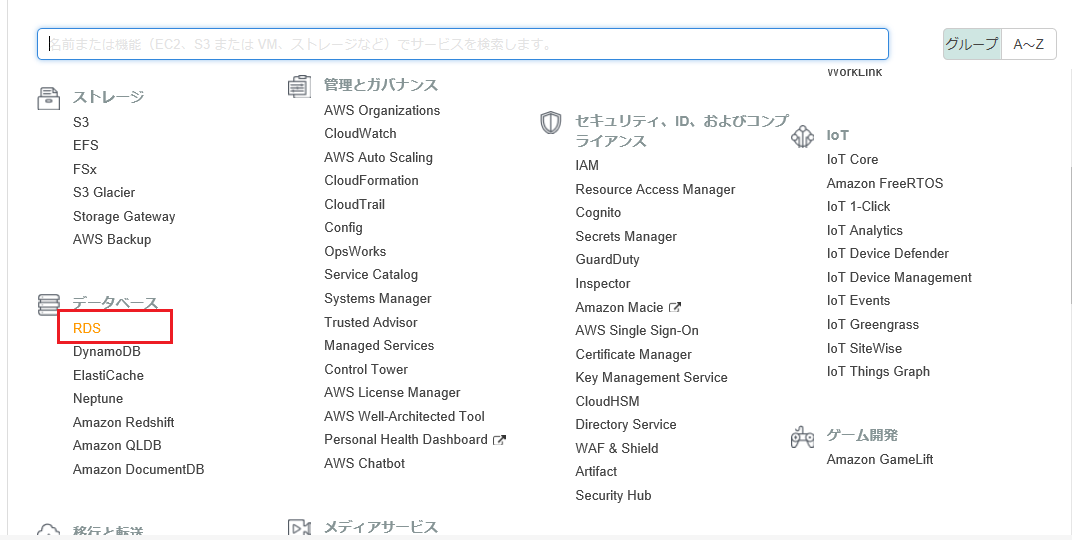Open Amazon FreeRTOS
Viewport: 1072px width, 540px height.
coord(885,183)
